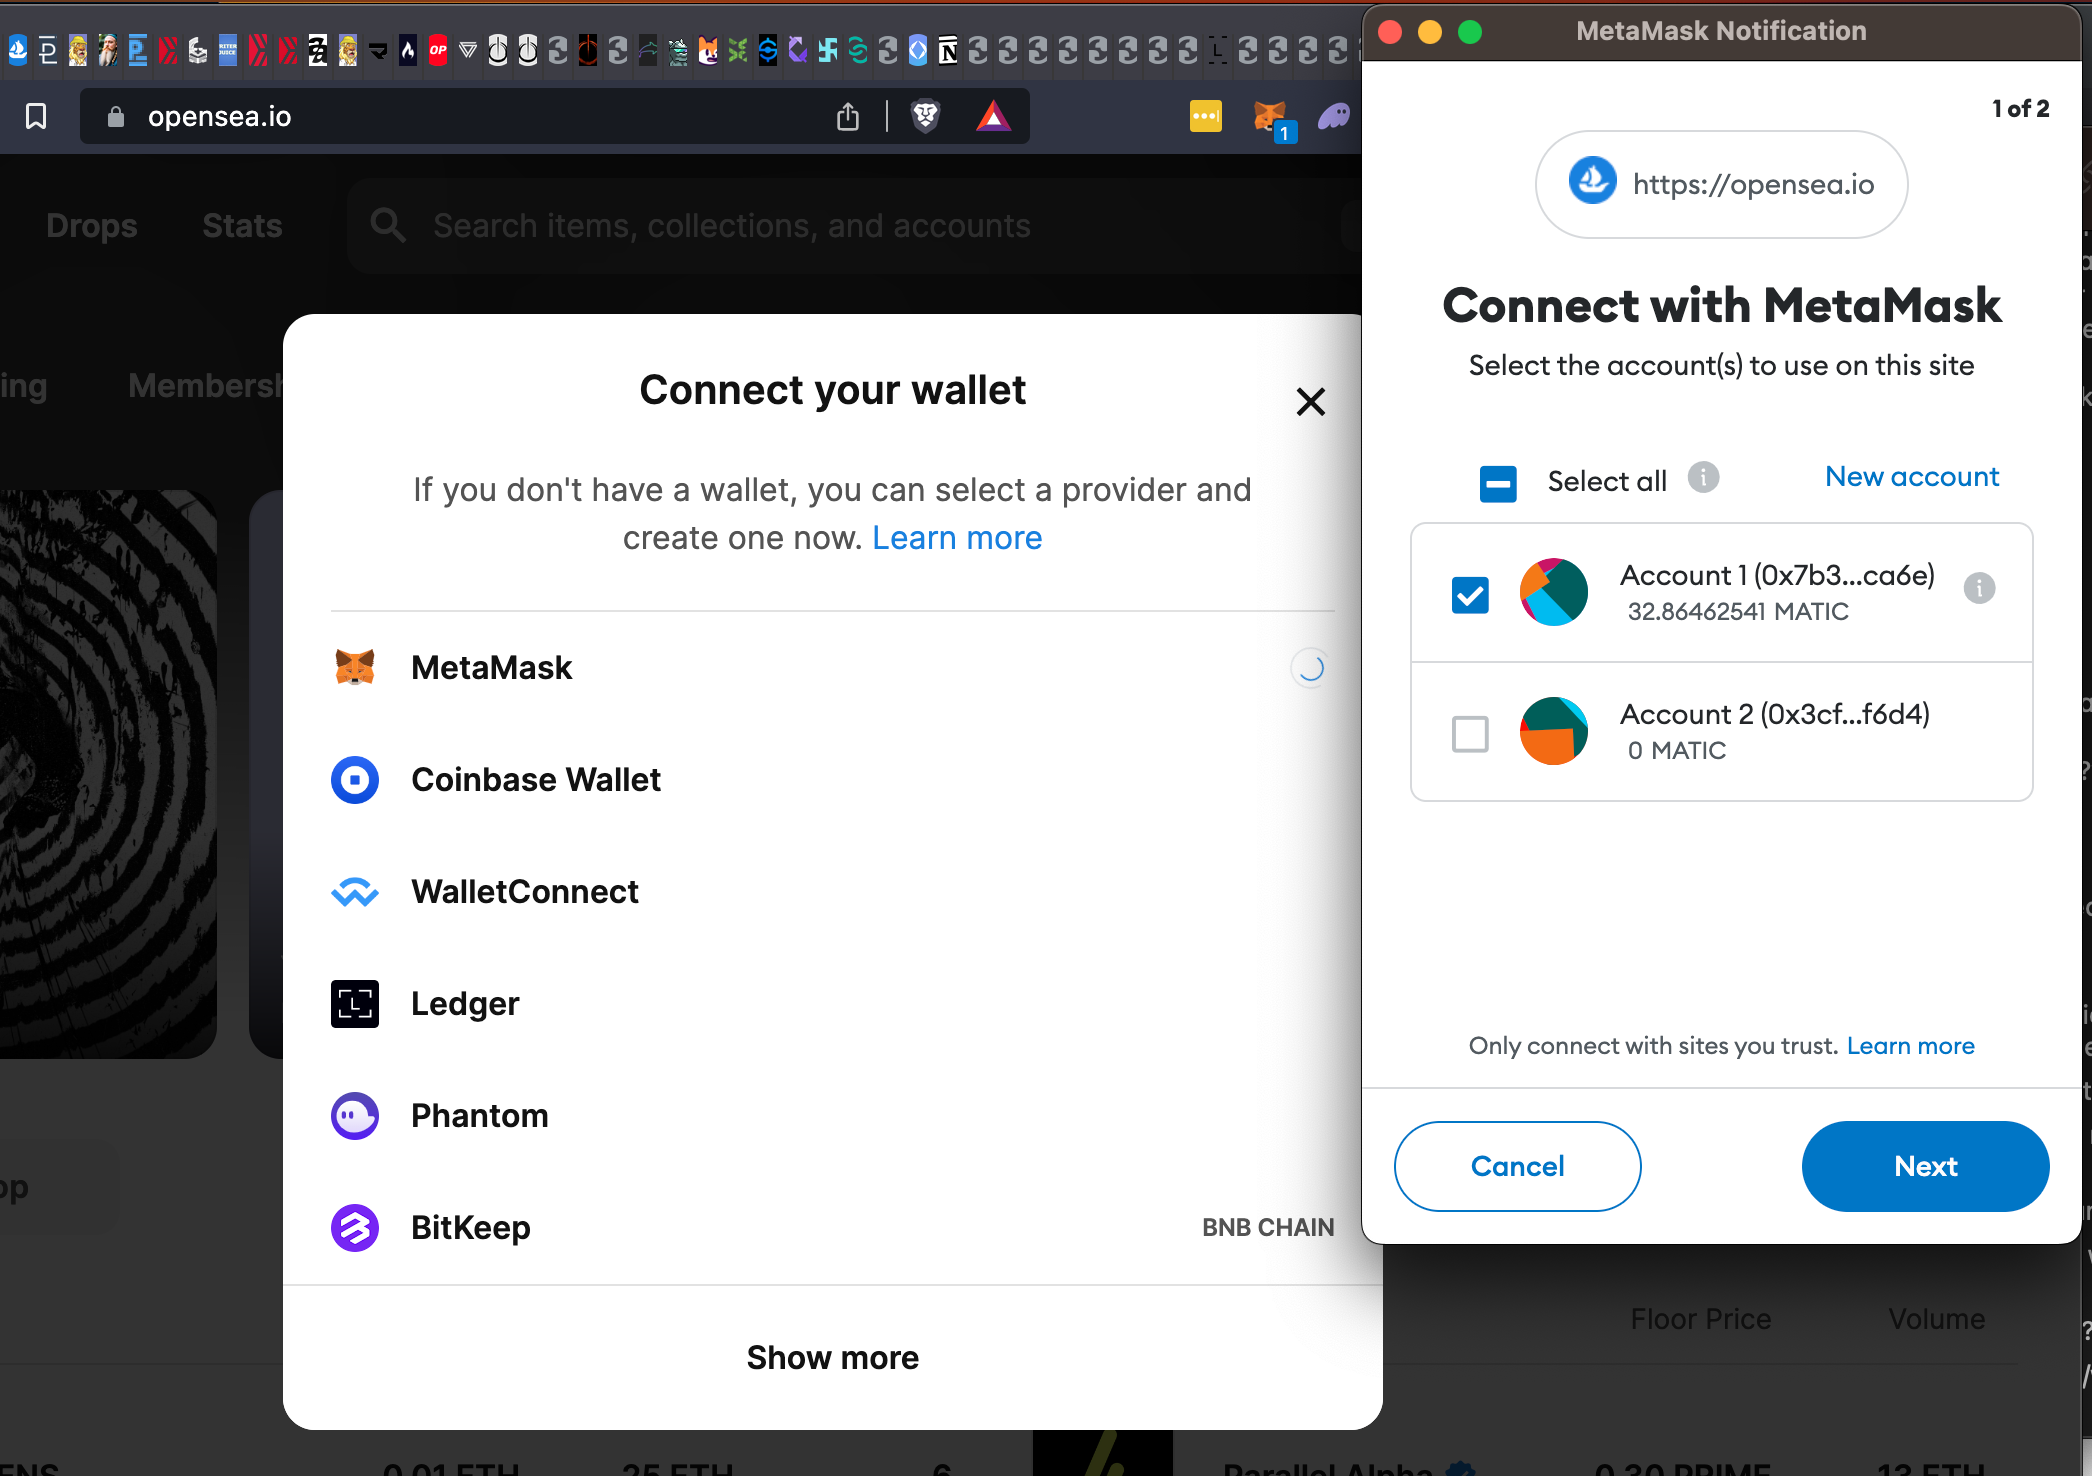Click the Membership tab behind the dialog

click(x=206, y=386)
